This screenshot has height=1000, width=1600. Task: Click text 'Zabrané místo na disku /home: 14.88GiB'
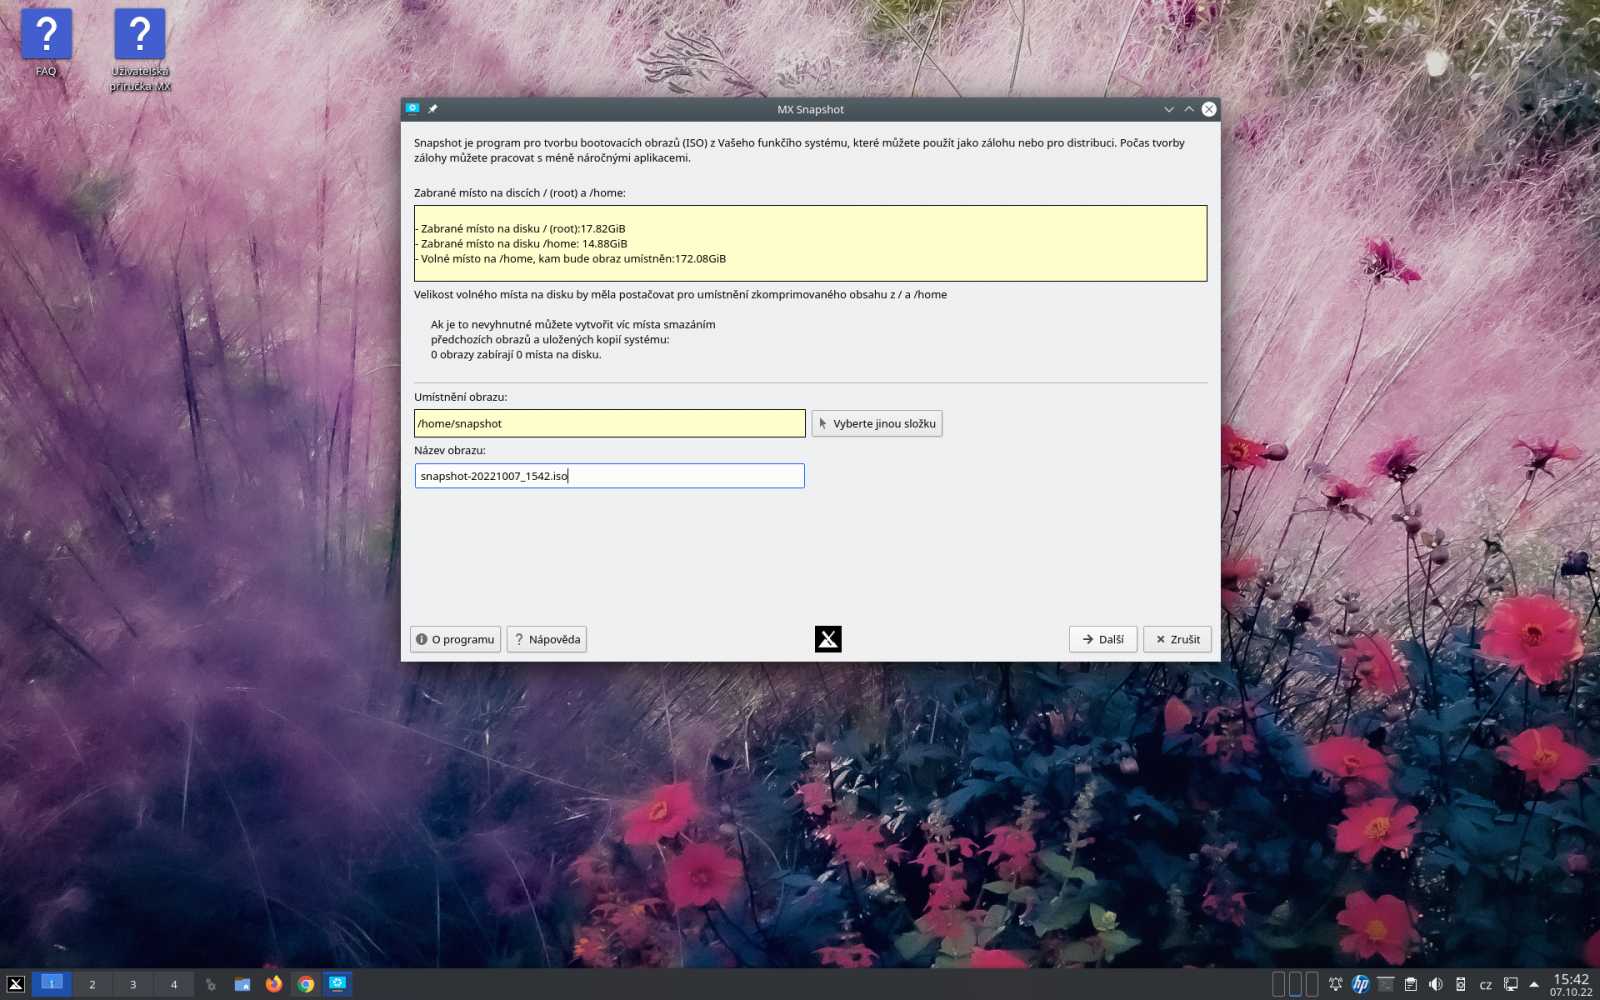click(523, 244)
